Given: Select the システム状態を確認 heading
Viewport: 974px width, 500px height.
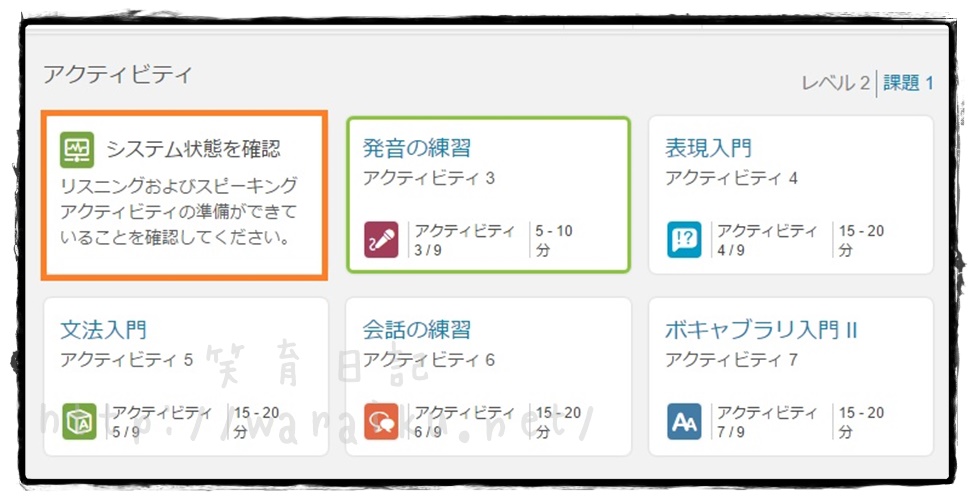Looking at the screenshot, I should click(x=193, y=149).
